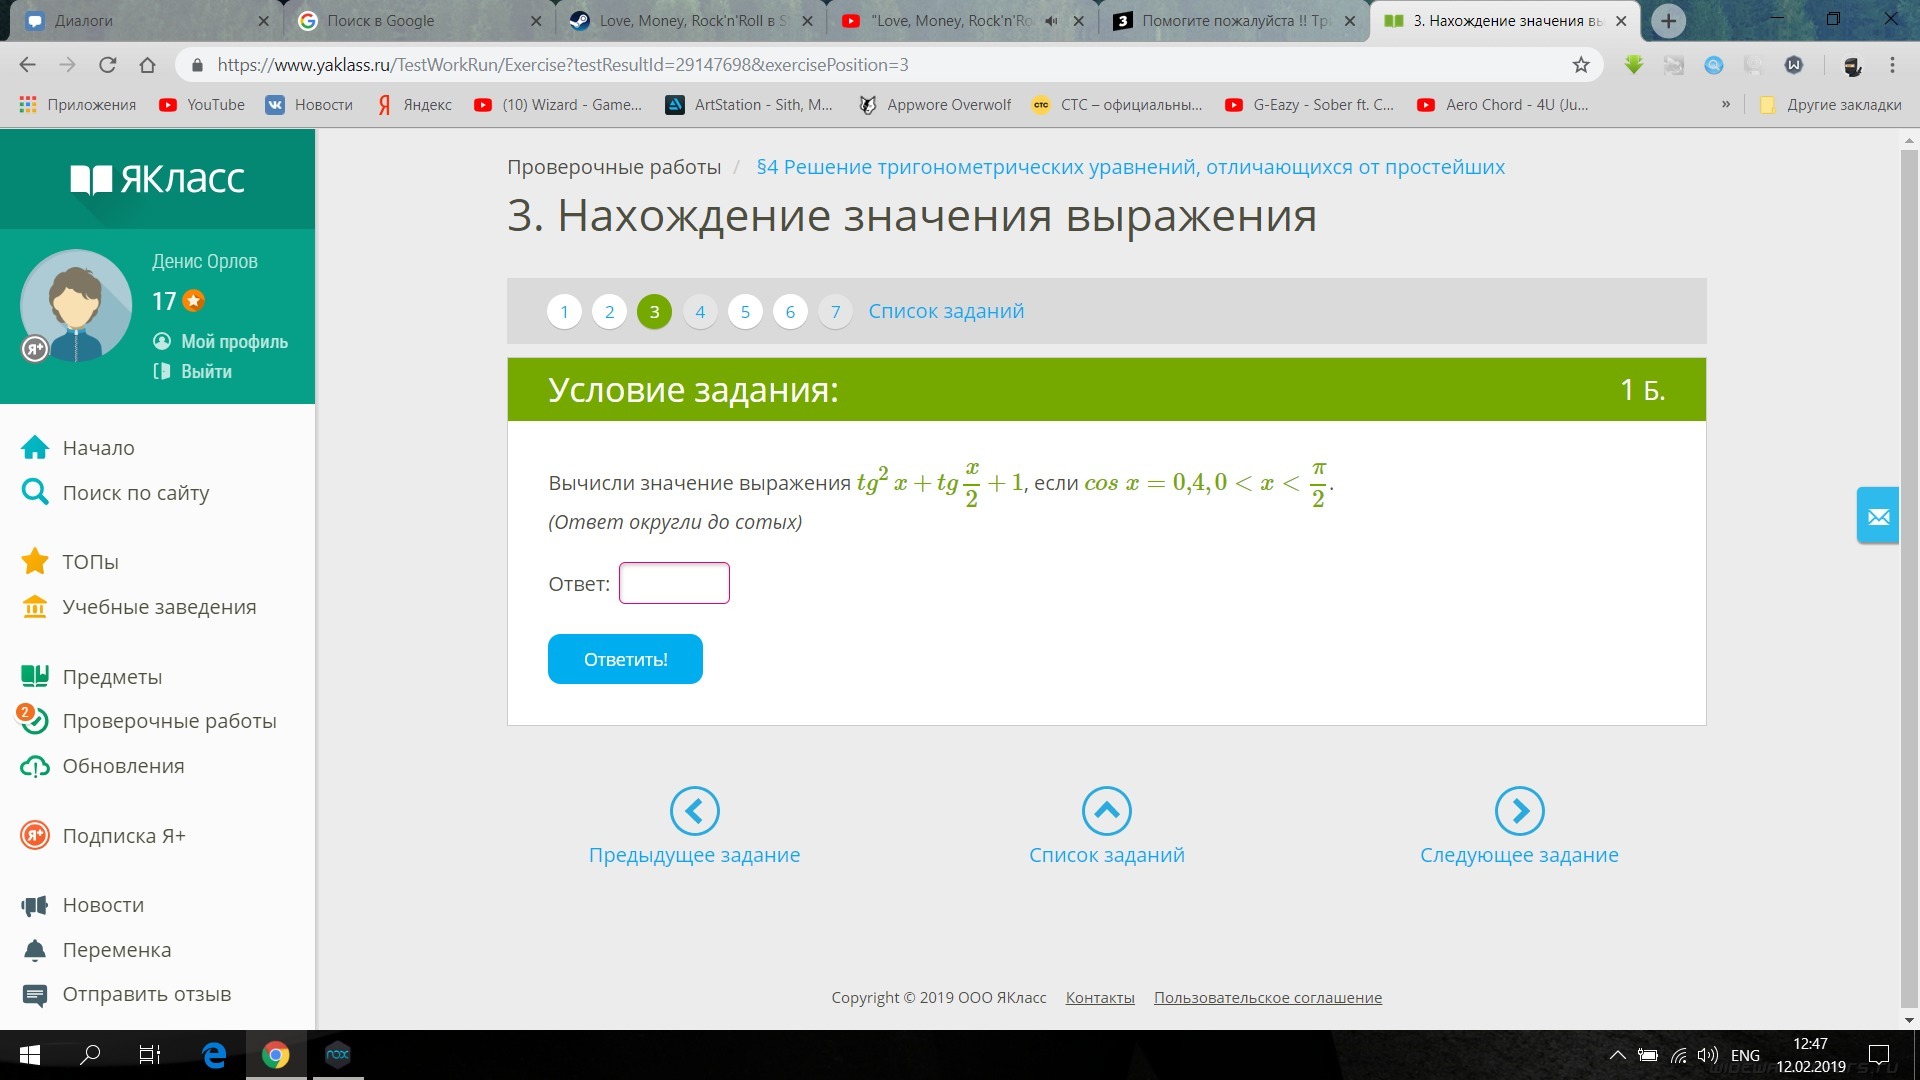
Task: Go to previous task arrow icon
Action: coord(694,810)
